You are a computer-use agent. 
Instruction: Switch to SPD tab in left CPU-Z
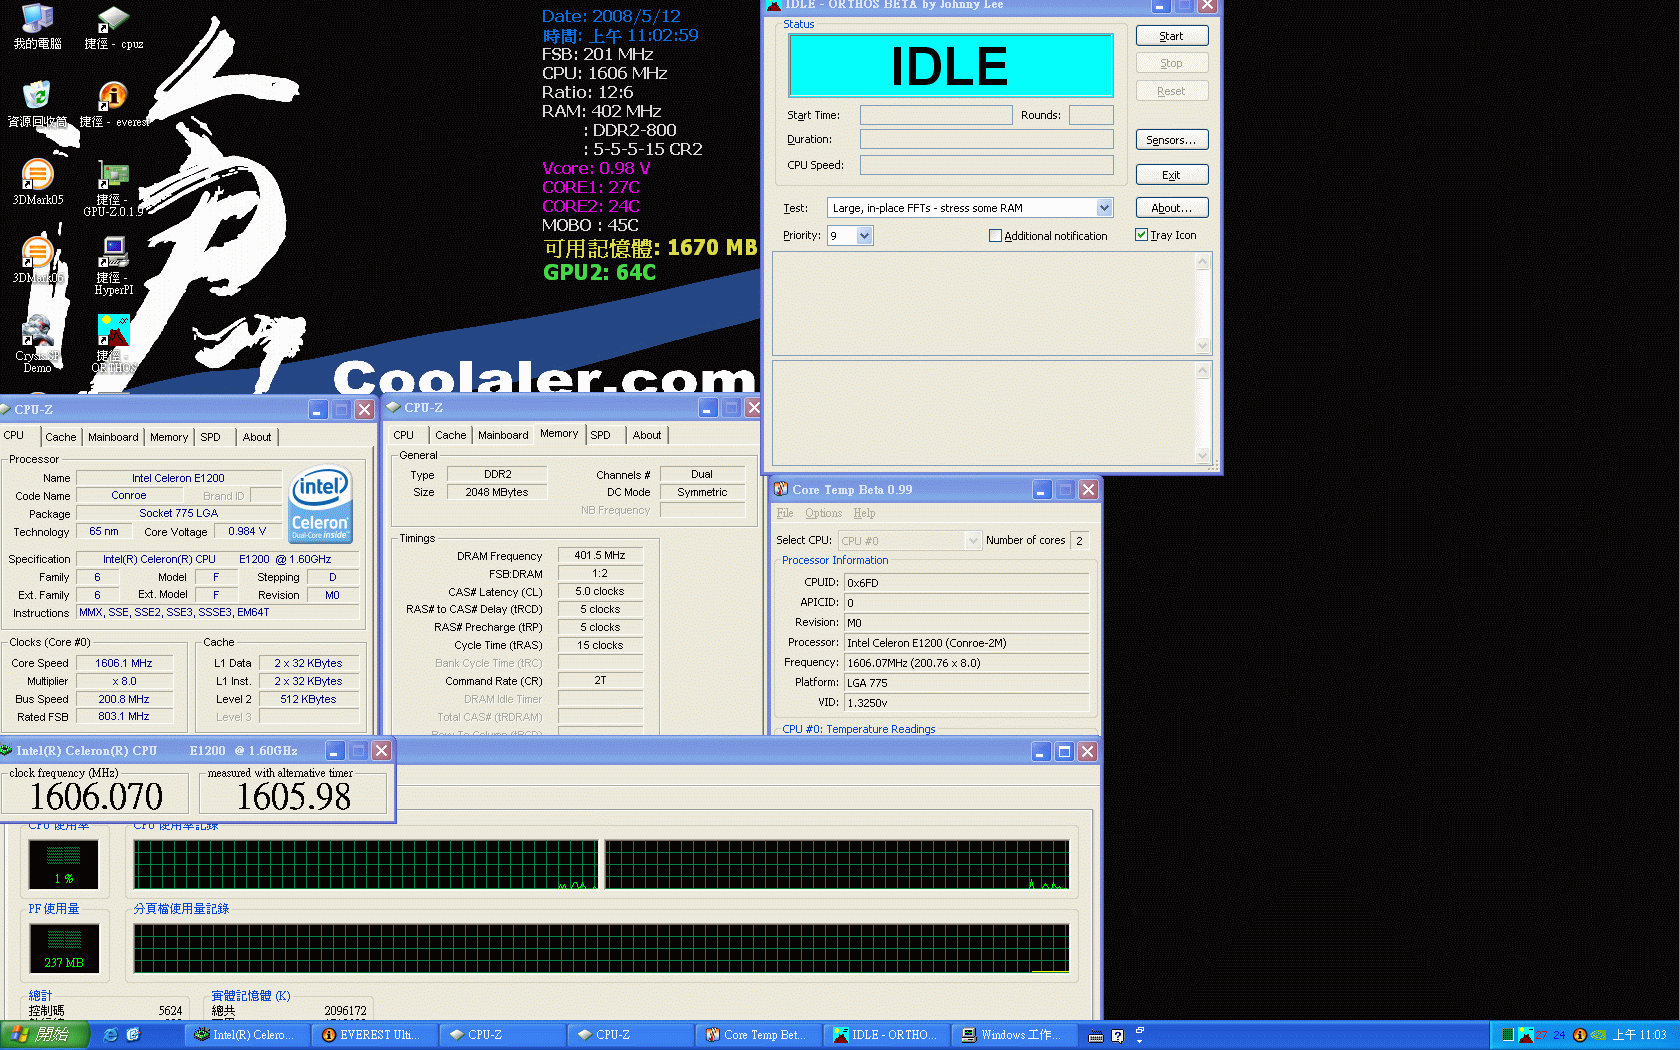[210, 437]
